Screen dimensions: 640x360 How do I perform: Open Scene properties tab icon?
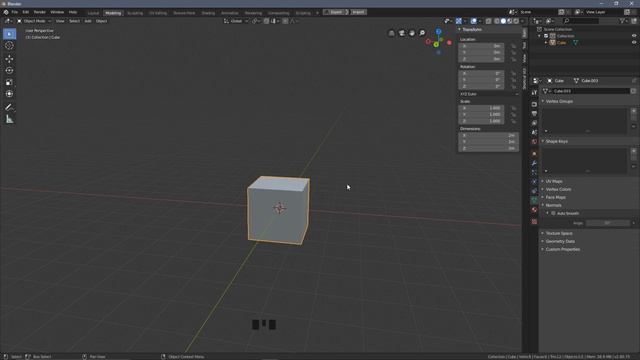click(x=534, y=132)
